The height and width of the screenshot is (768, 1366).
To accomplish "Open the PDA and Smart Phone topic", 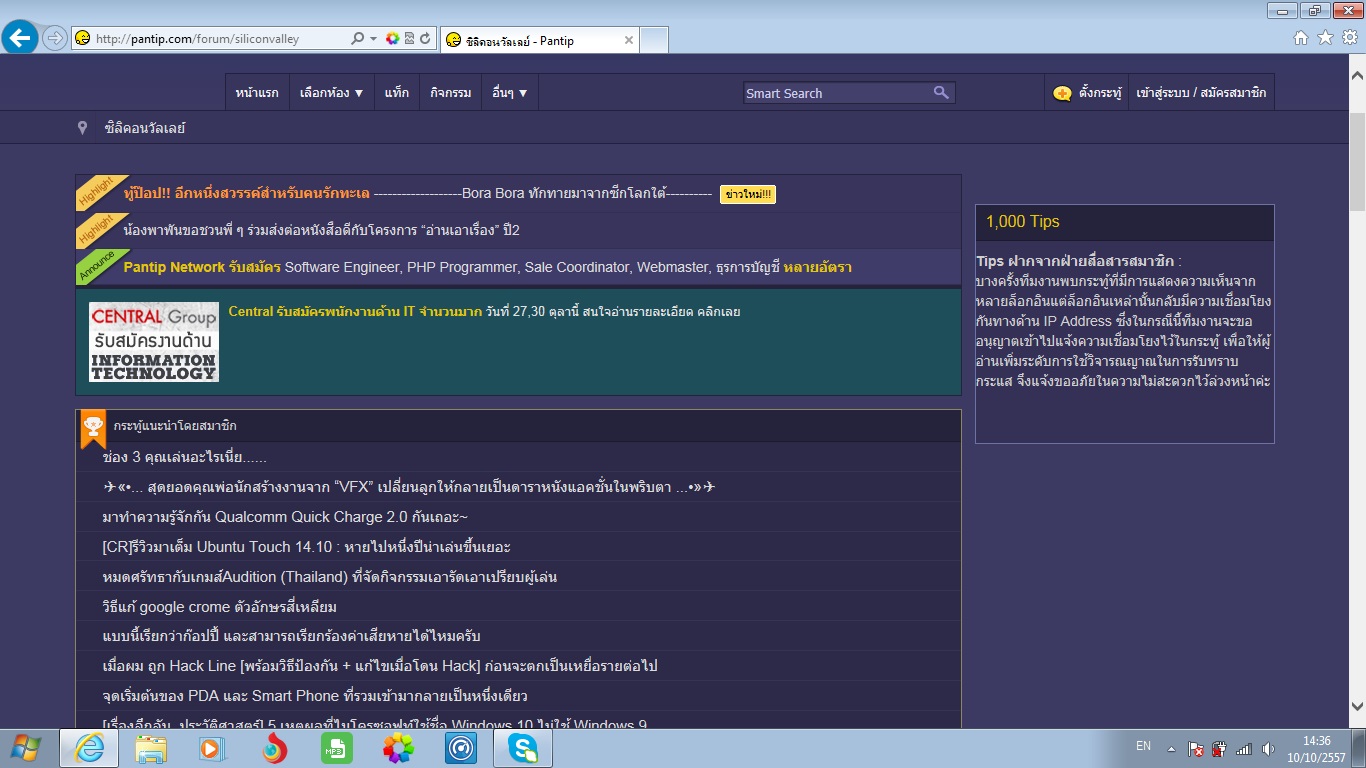I will click(x=315, y=696).
